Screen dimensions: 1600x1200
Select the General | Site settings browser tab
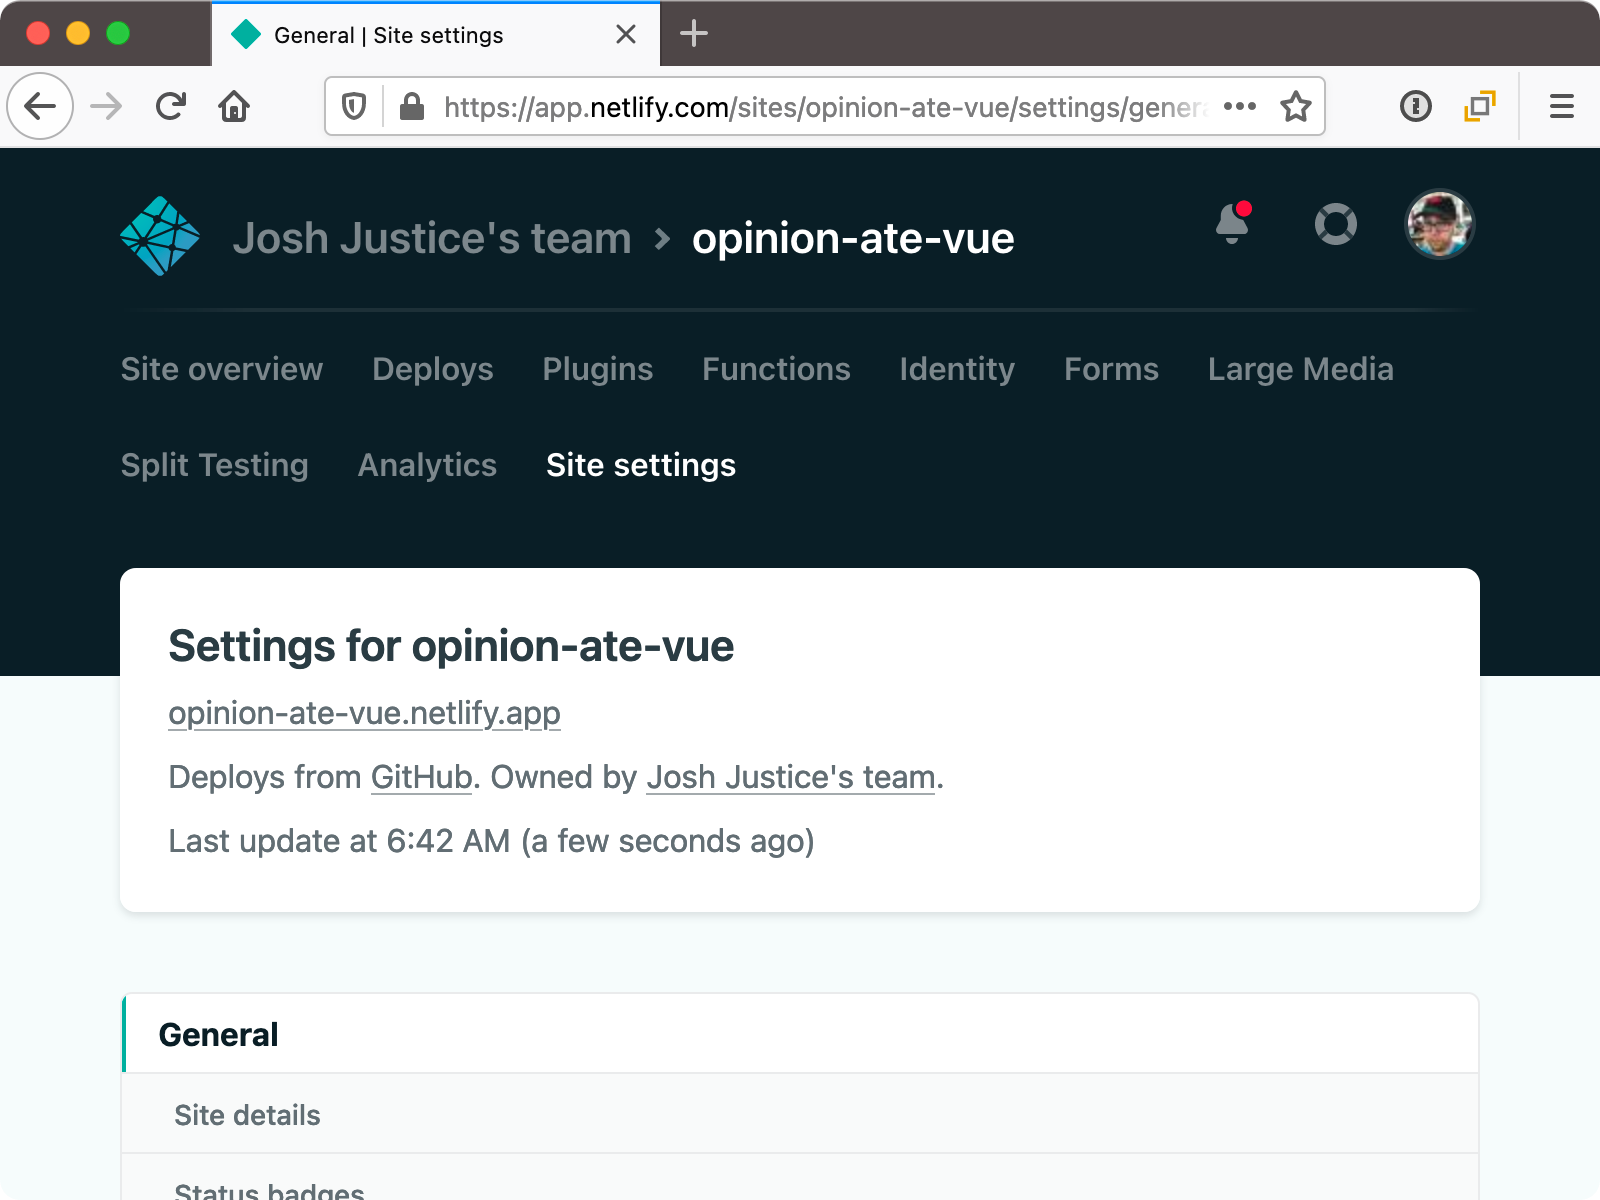436,34
